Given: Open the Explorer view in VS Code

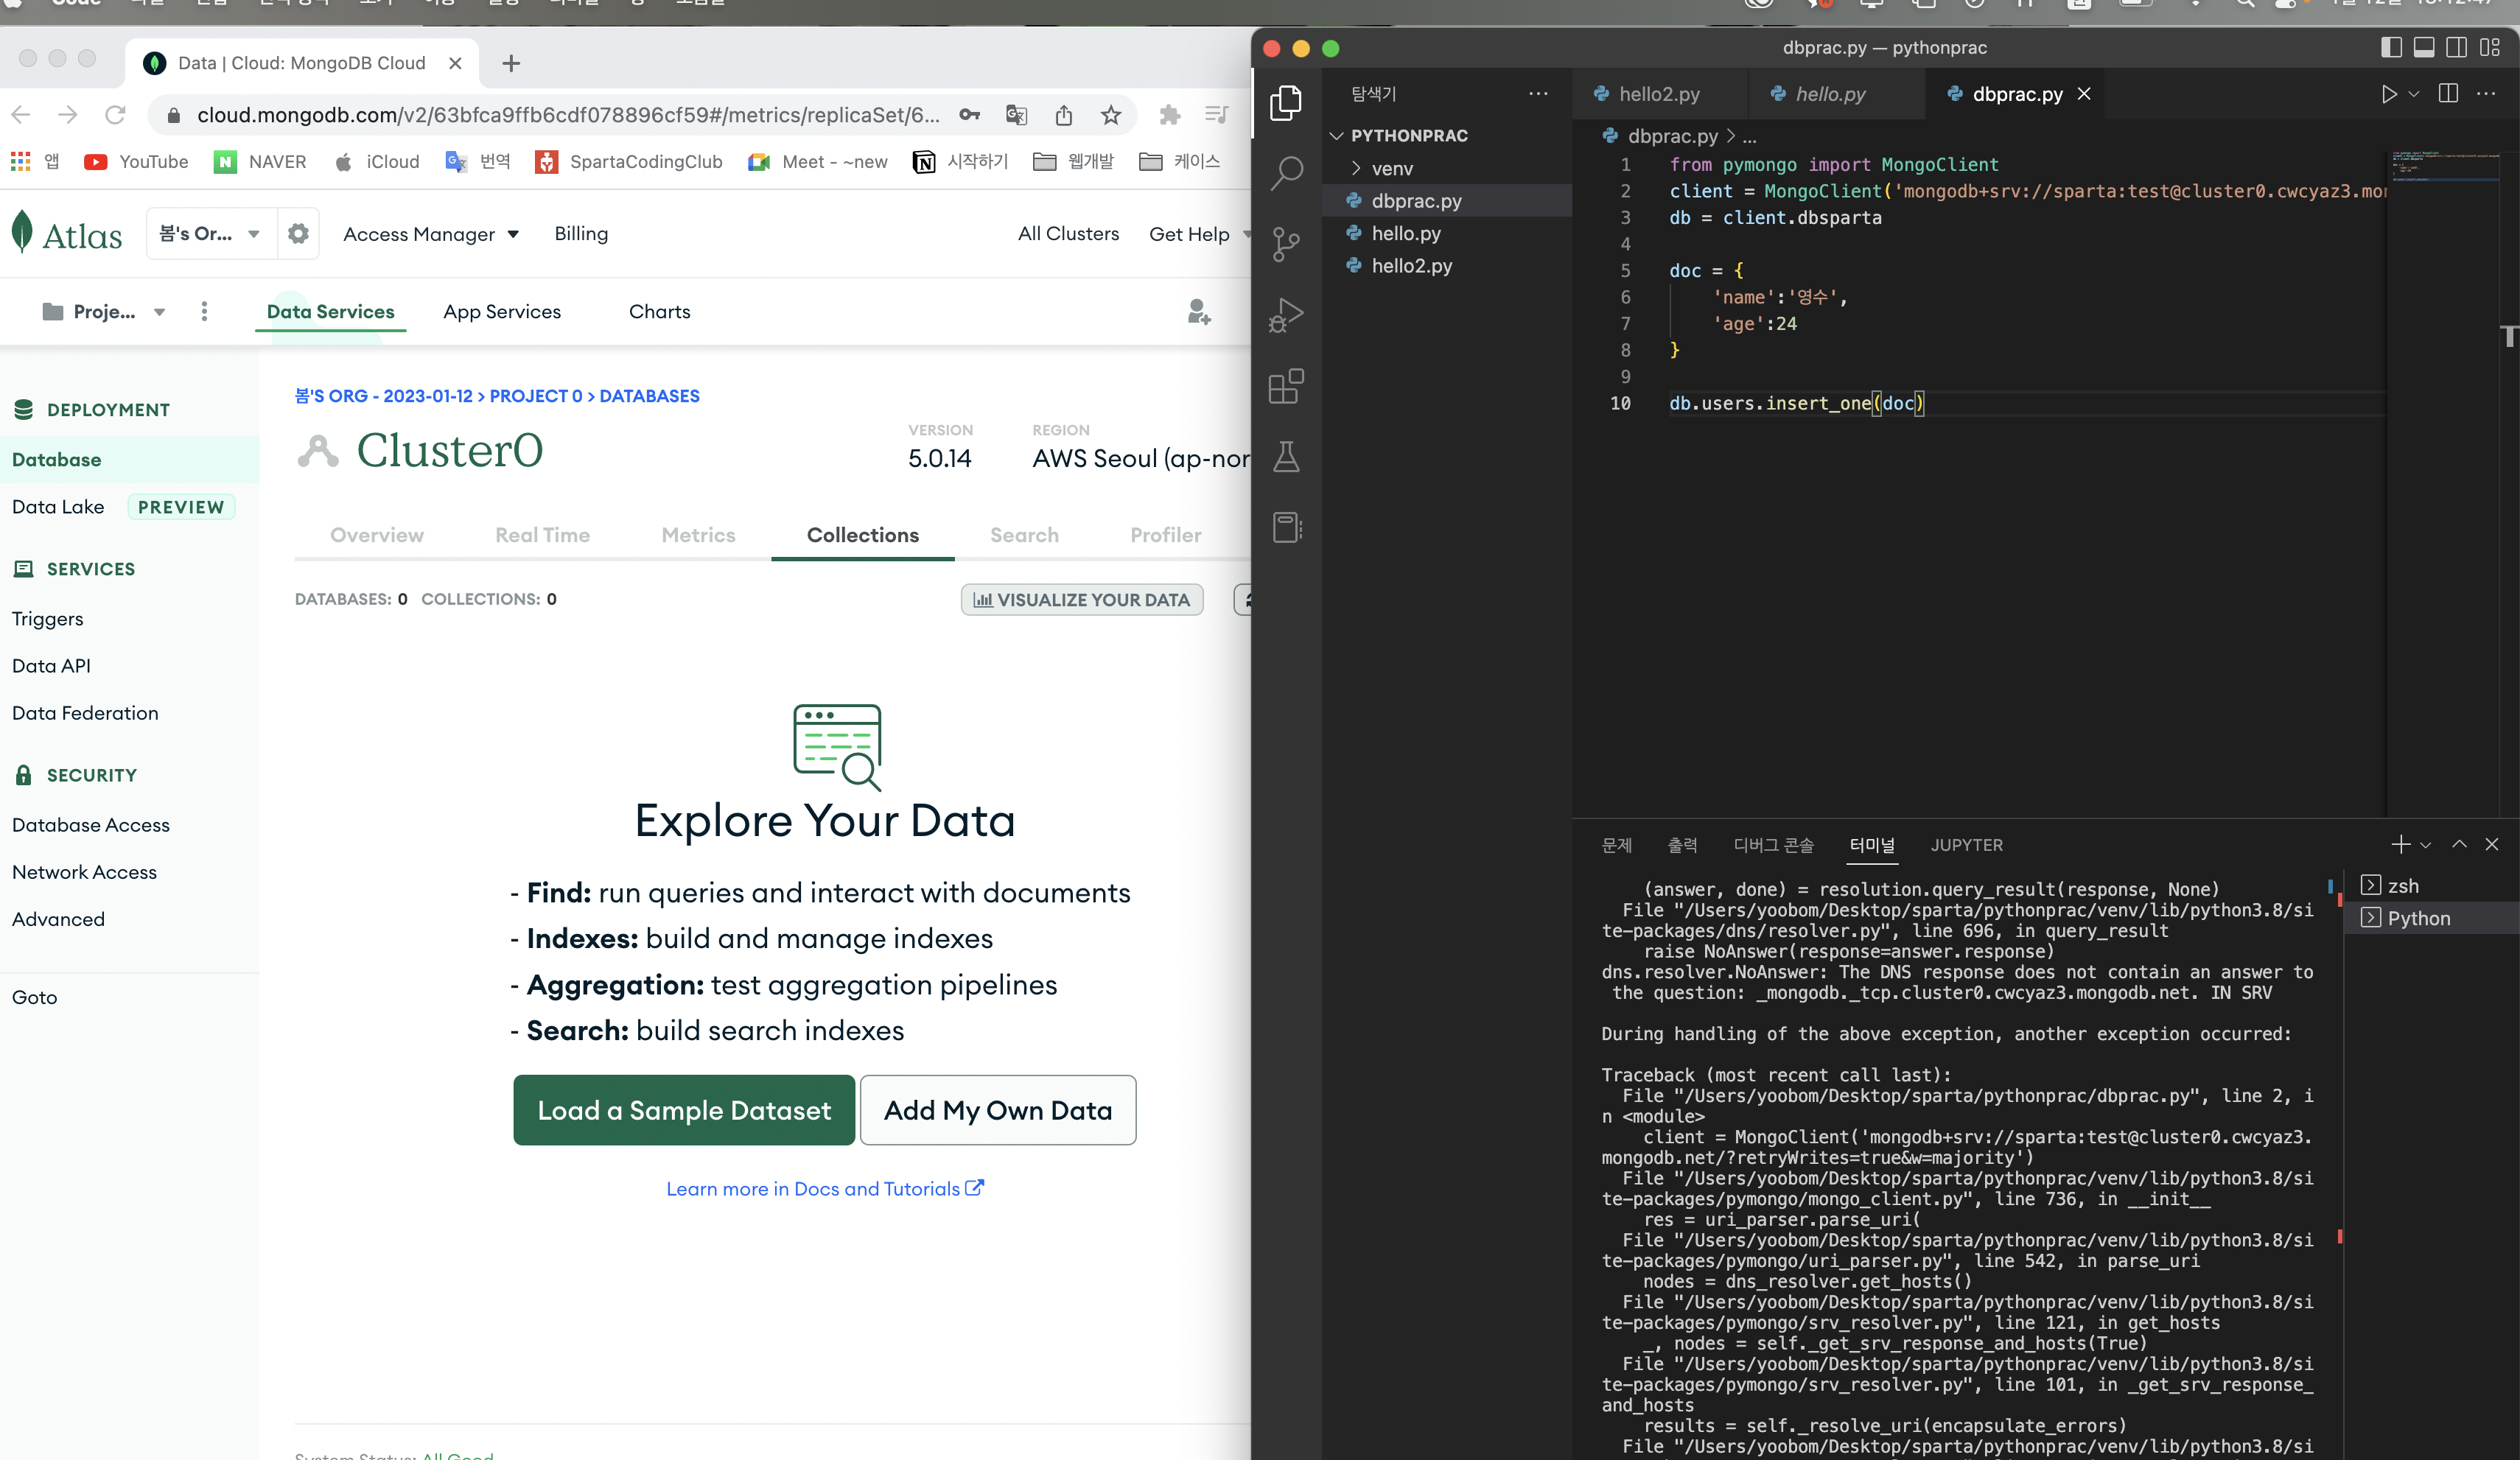Looking at the screenshot, I should 1286,102.
